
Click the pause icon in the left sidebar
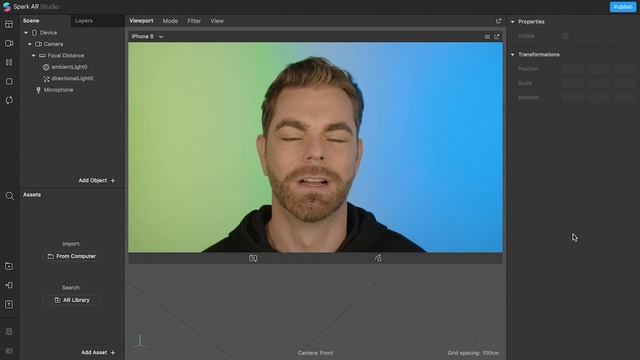9,62
